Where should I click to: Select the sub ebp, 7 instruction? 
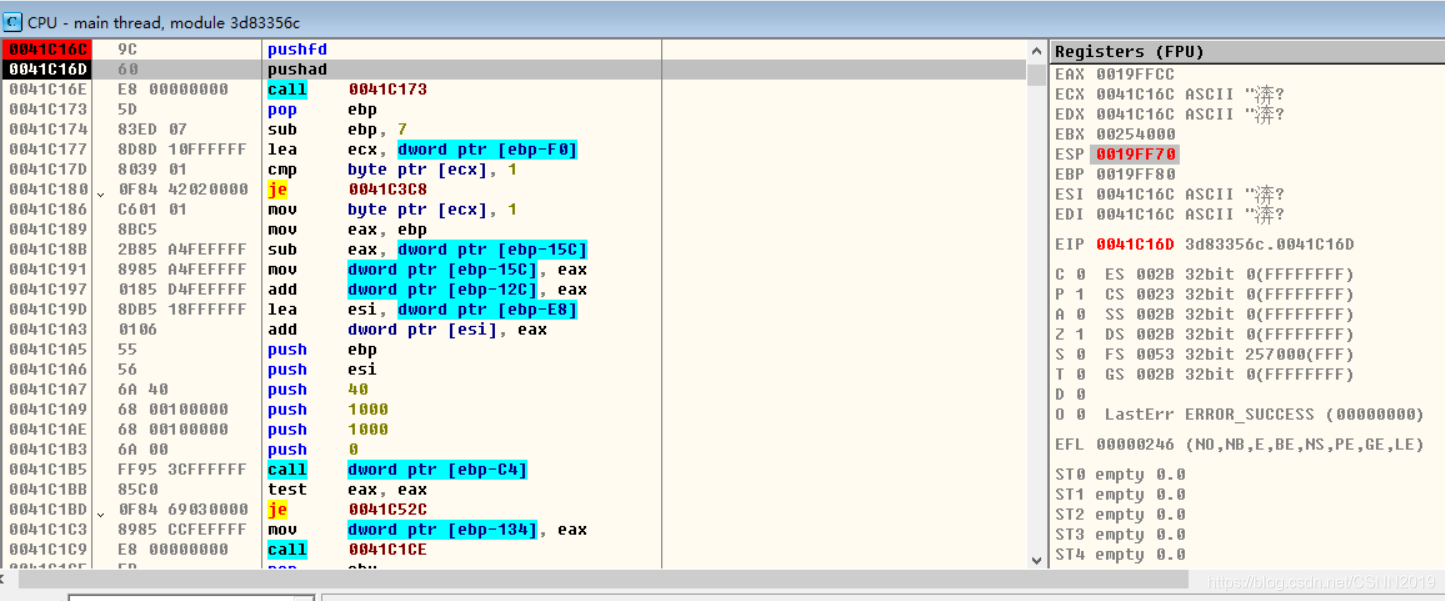pos(337,129)
